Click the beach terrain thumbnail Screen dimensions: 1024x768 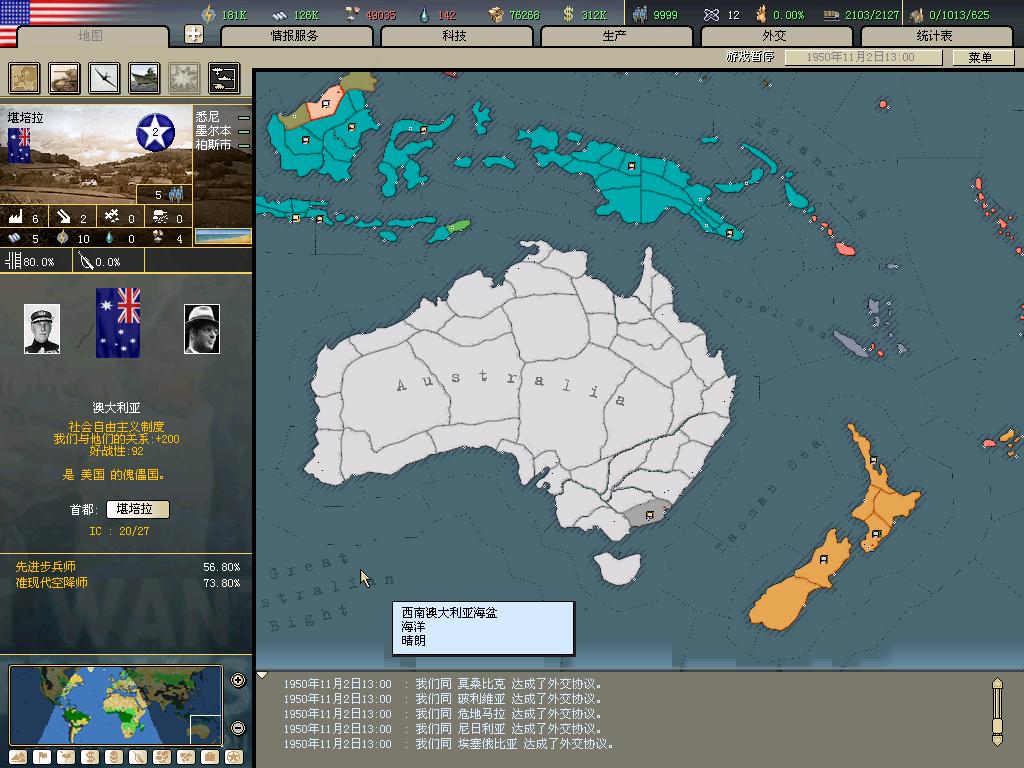pyautogui.click(x=223, y=236)
